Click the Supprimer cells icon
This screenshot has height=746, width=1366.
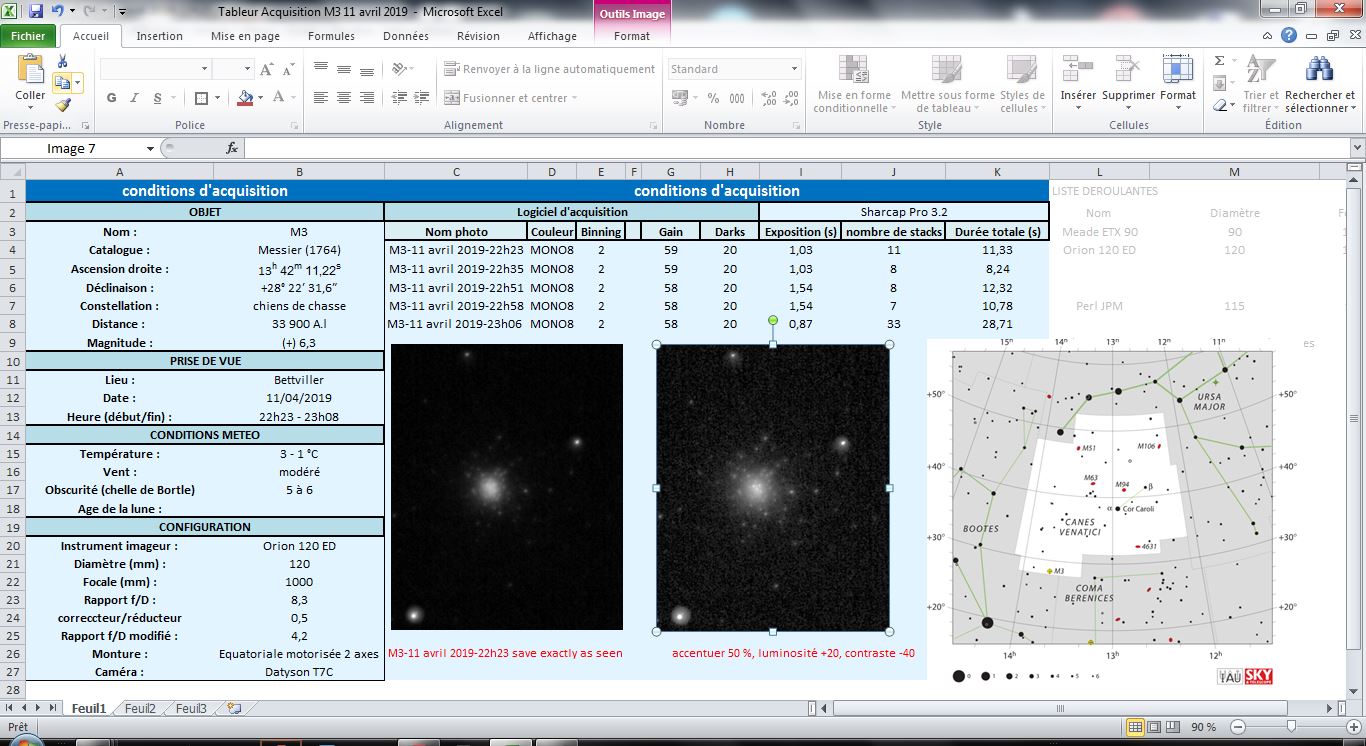(1128, 70)
